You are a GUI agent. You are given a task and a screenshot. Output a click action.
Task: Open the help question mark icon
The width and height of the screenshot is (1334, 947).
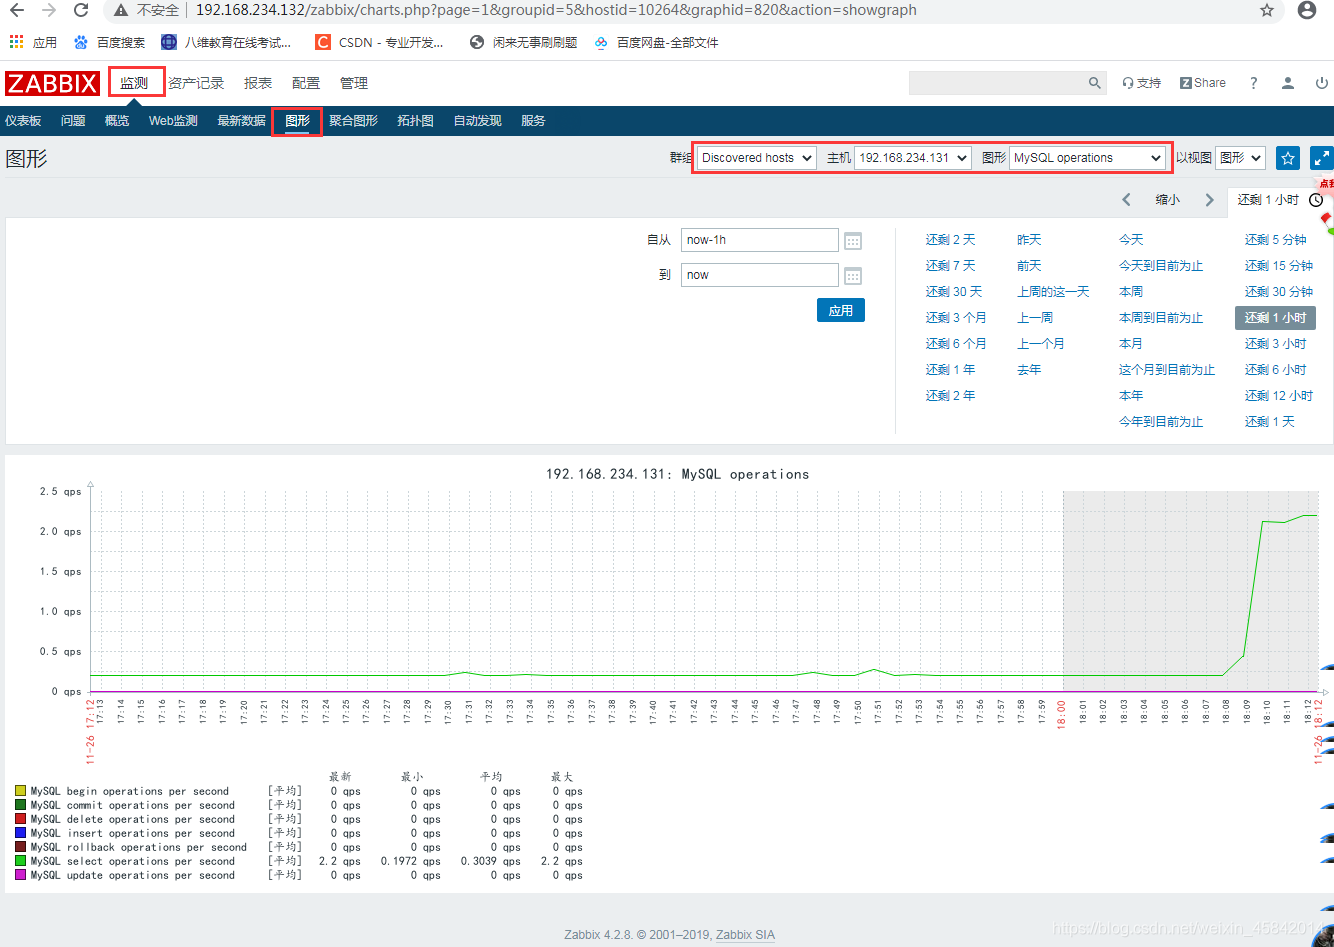point(1253,83)
